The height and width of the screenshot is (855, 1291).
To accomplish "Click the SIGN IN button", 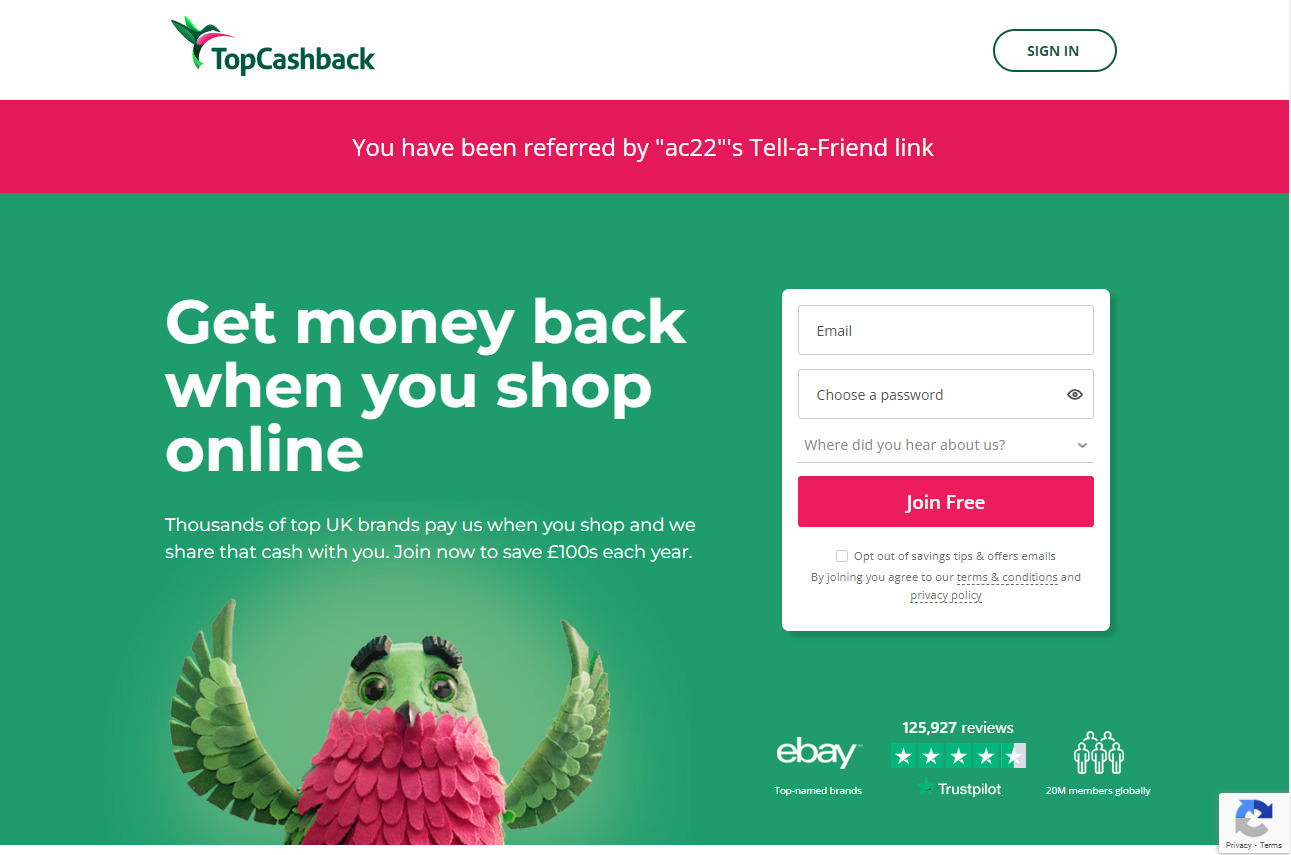I will [x=1054, y=51].
